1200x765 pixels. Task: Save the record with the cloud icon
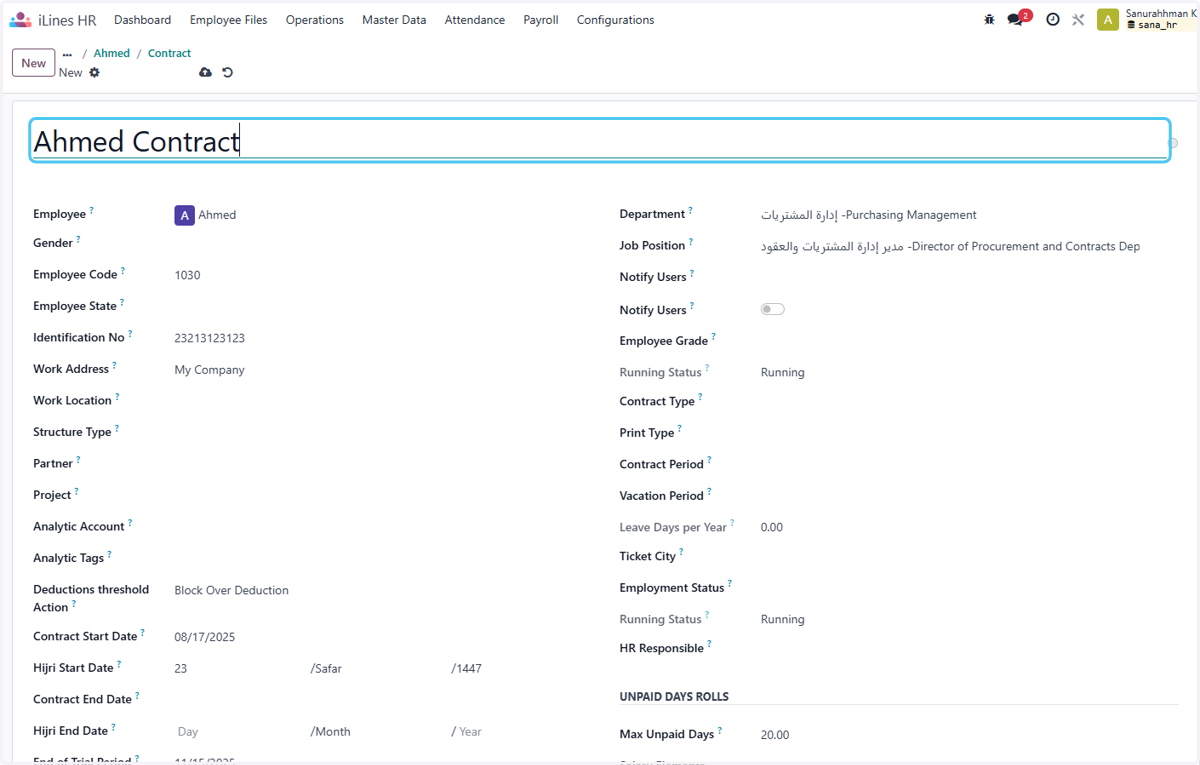point(205,73)
